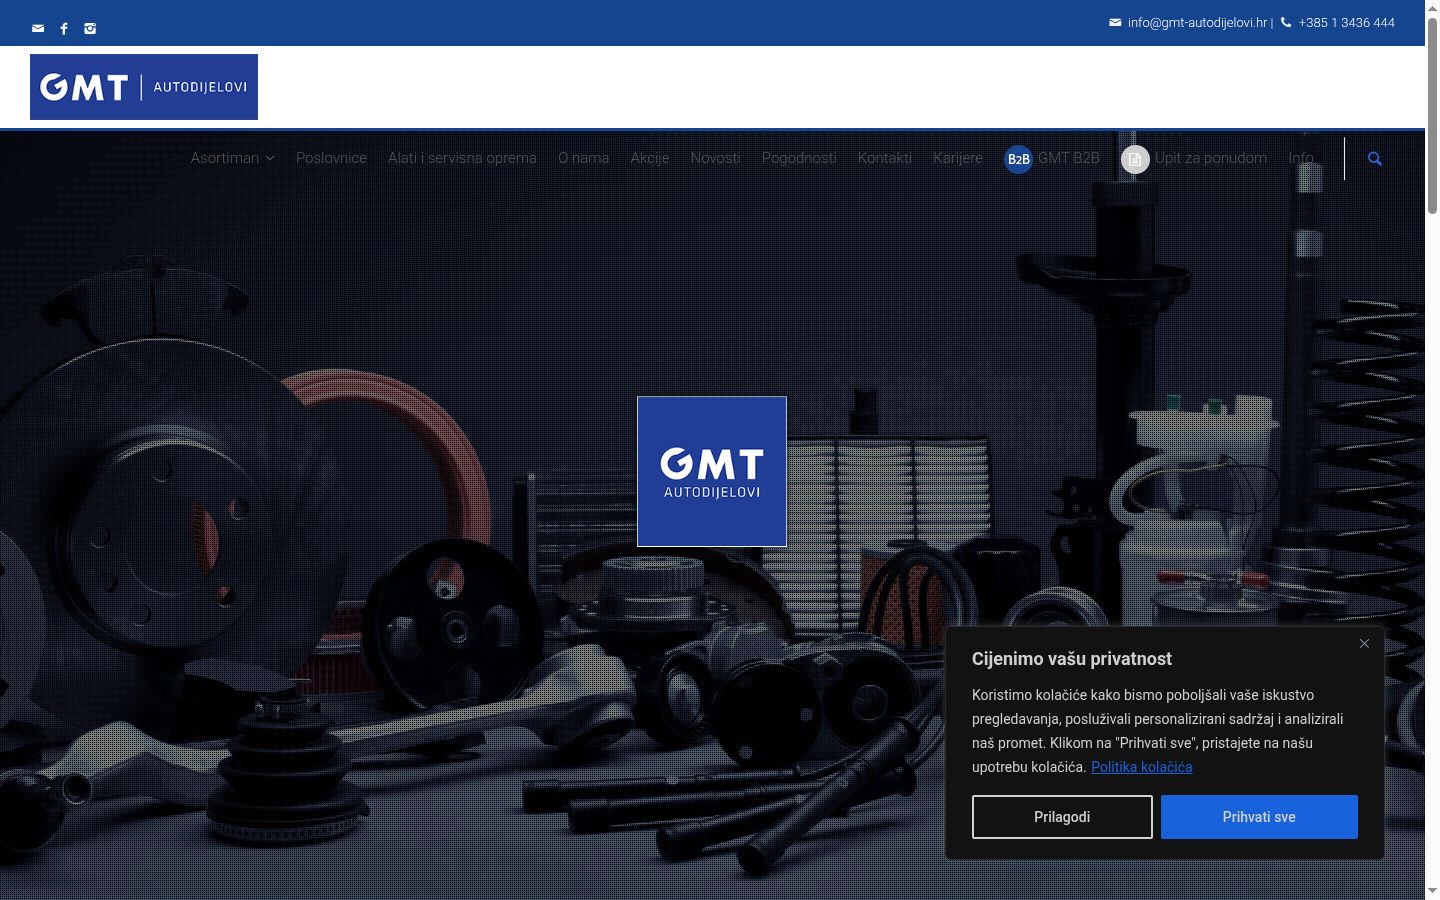
Task: Open the Upit za ponudom link
Action: point(1210,158)
